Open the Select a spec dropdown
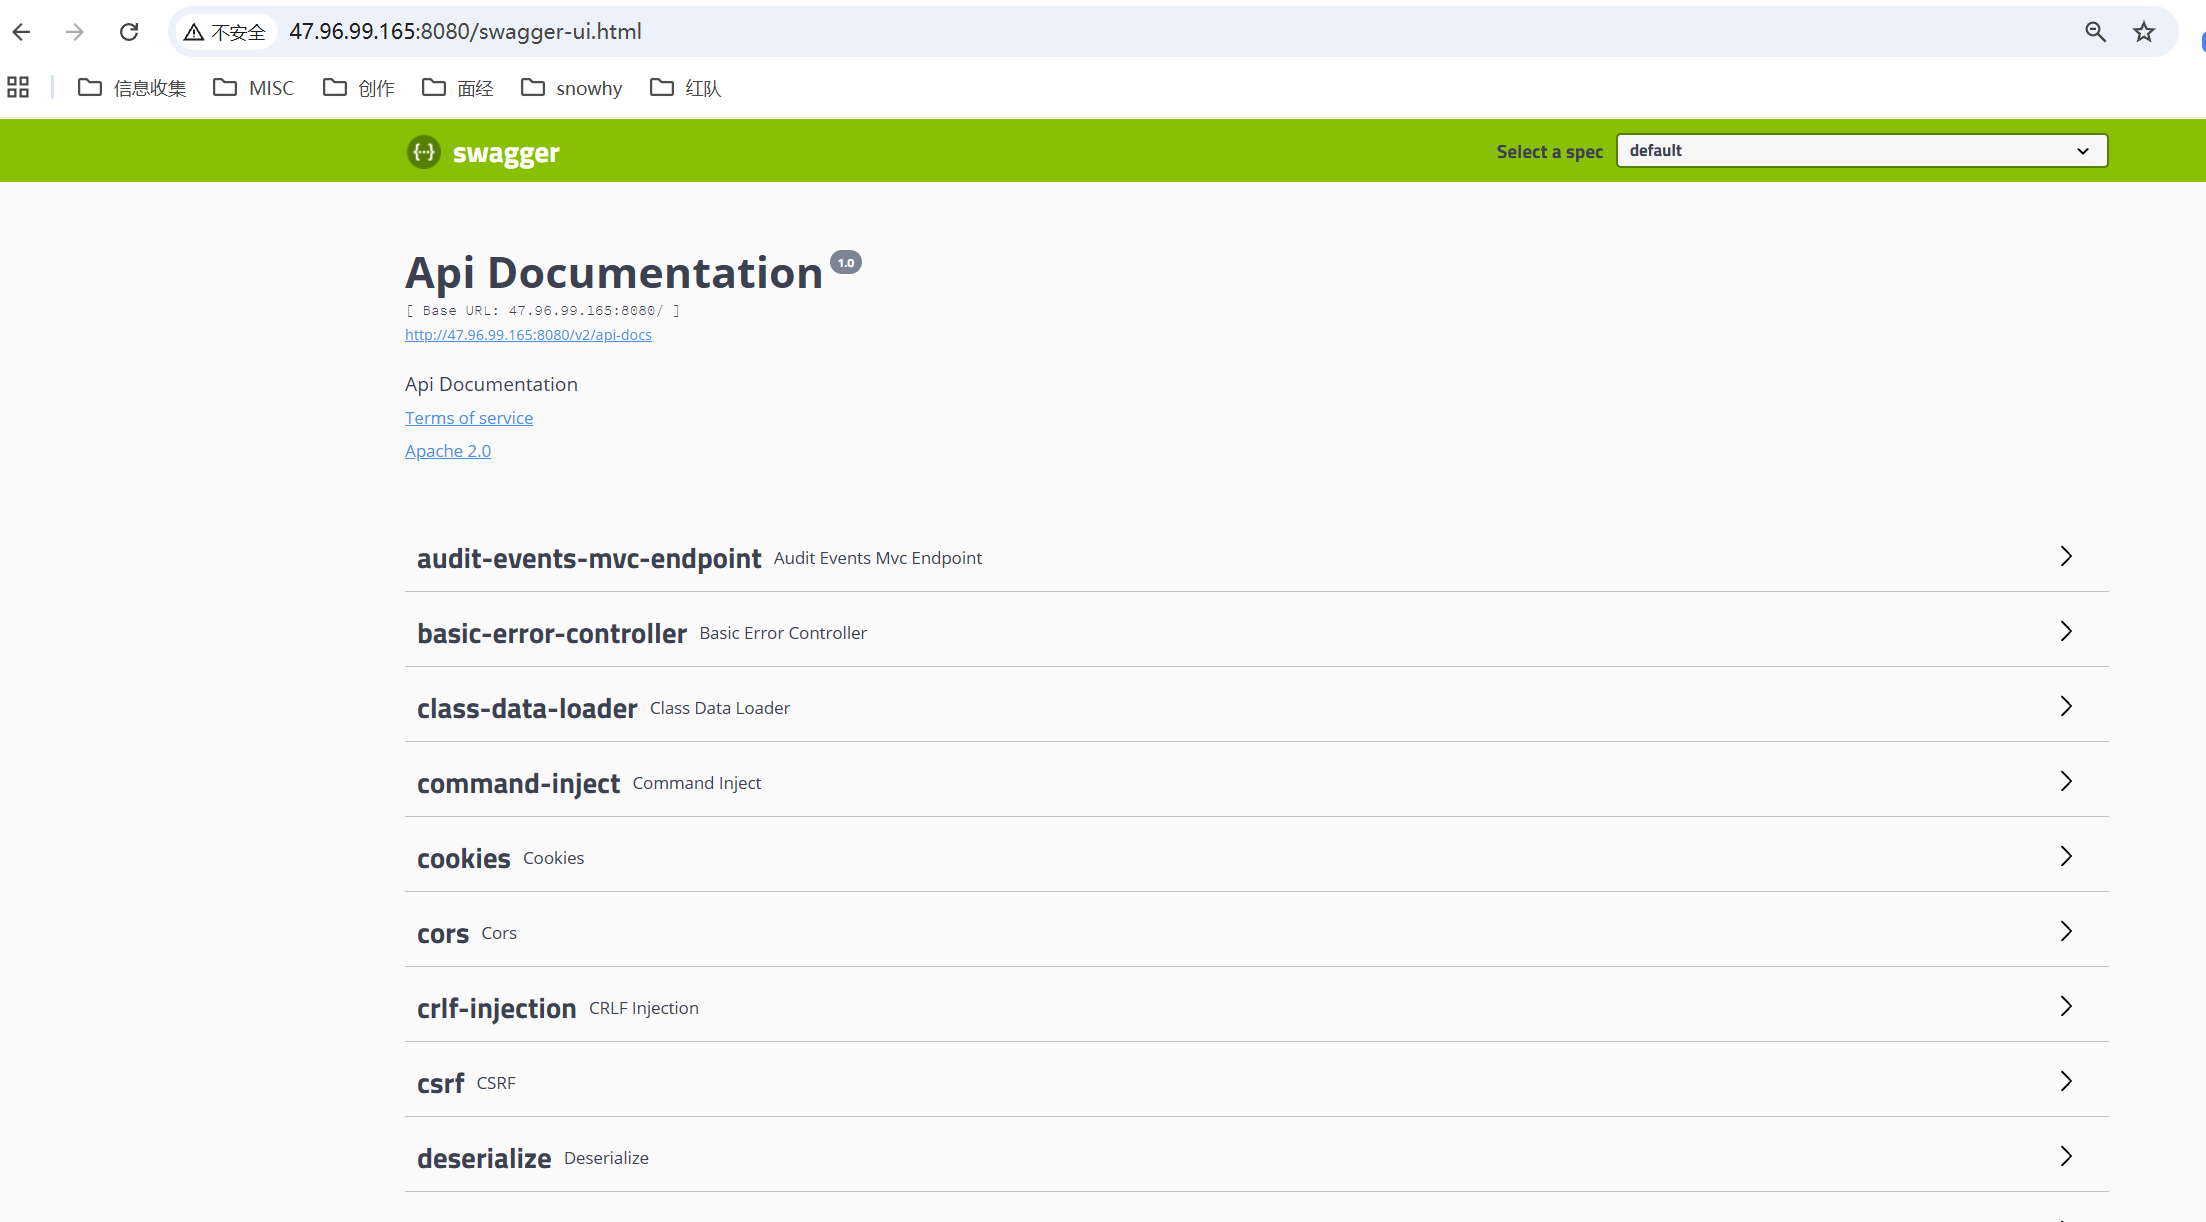The image size is (2206, 1222). (1861, 151)
